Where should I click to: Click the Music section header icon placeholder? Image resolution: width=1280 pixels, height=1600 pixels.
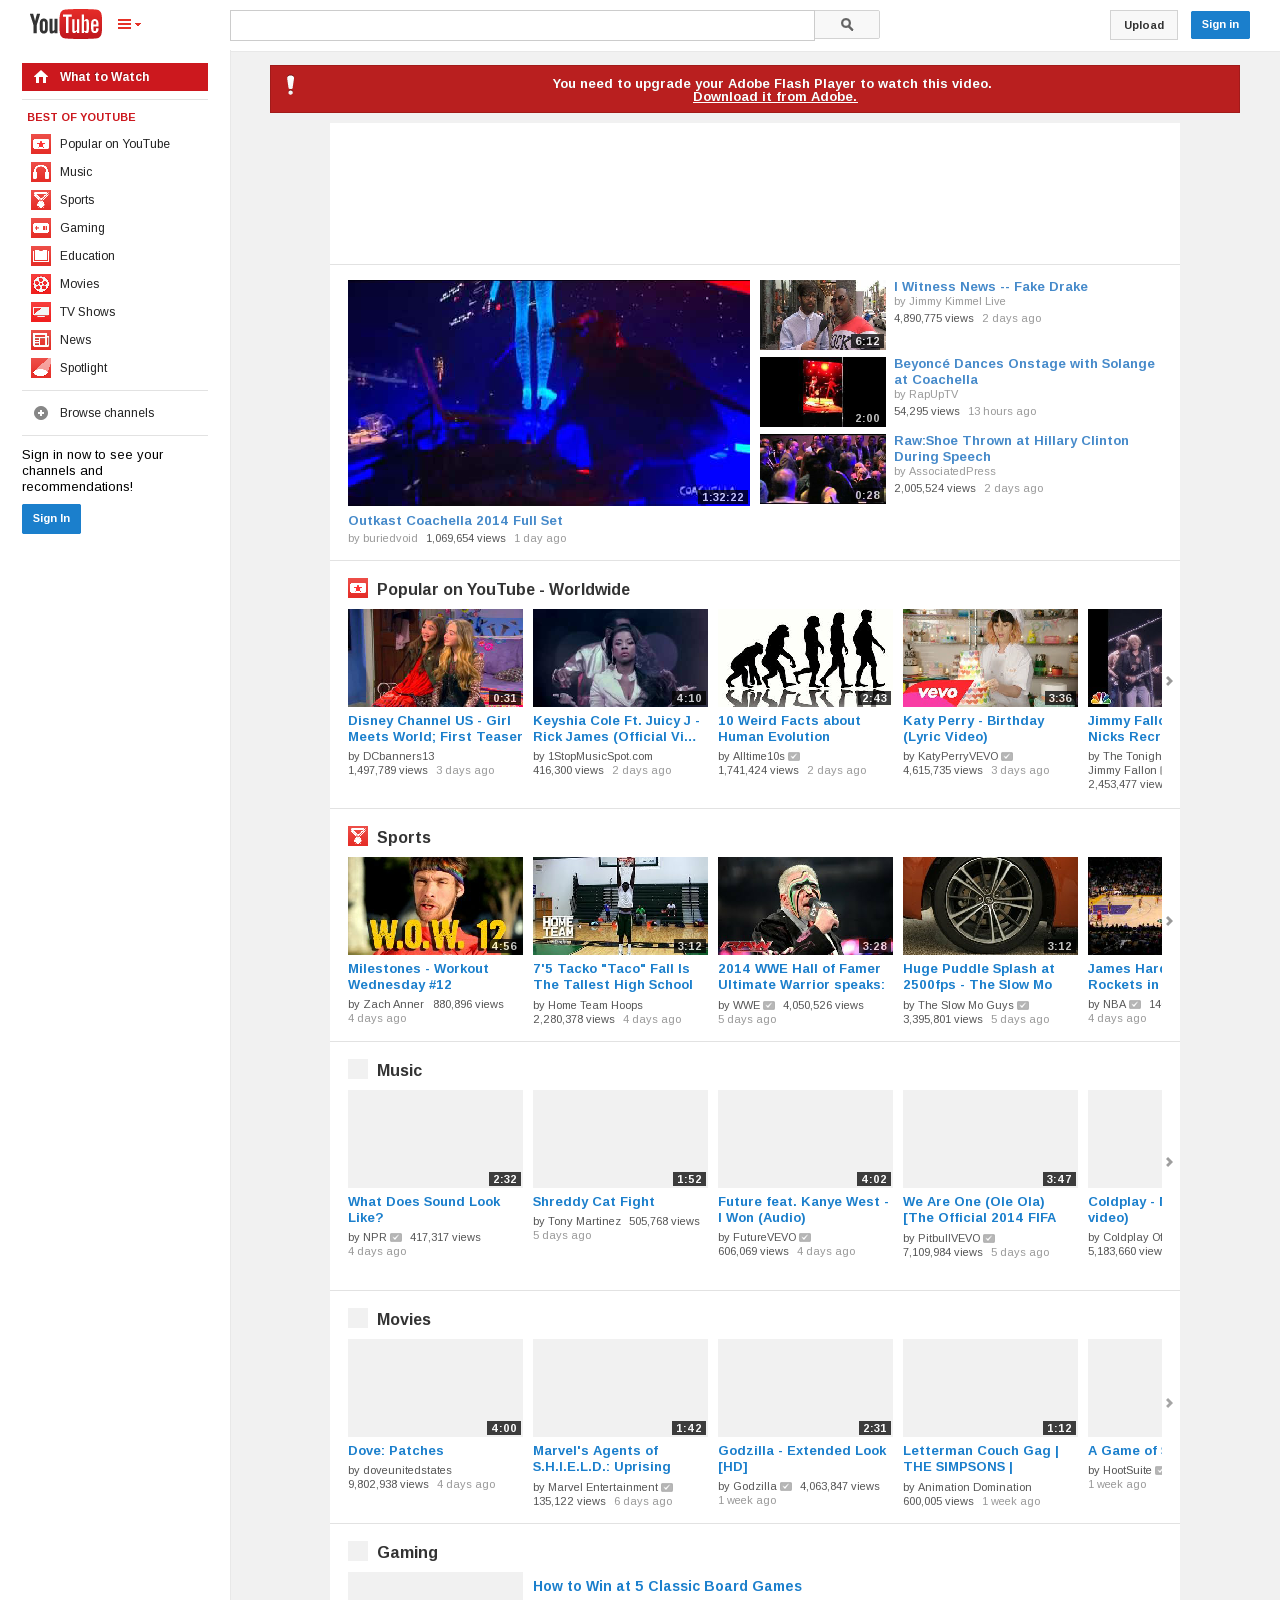[358, 1069]
